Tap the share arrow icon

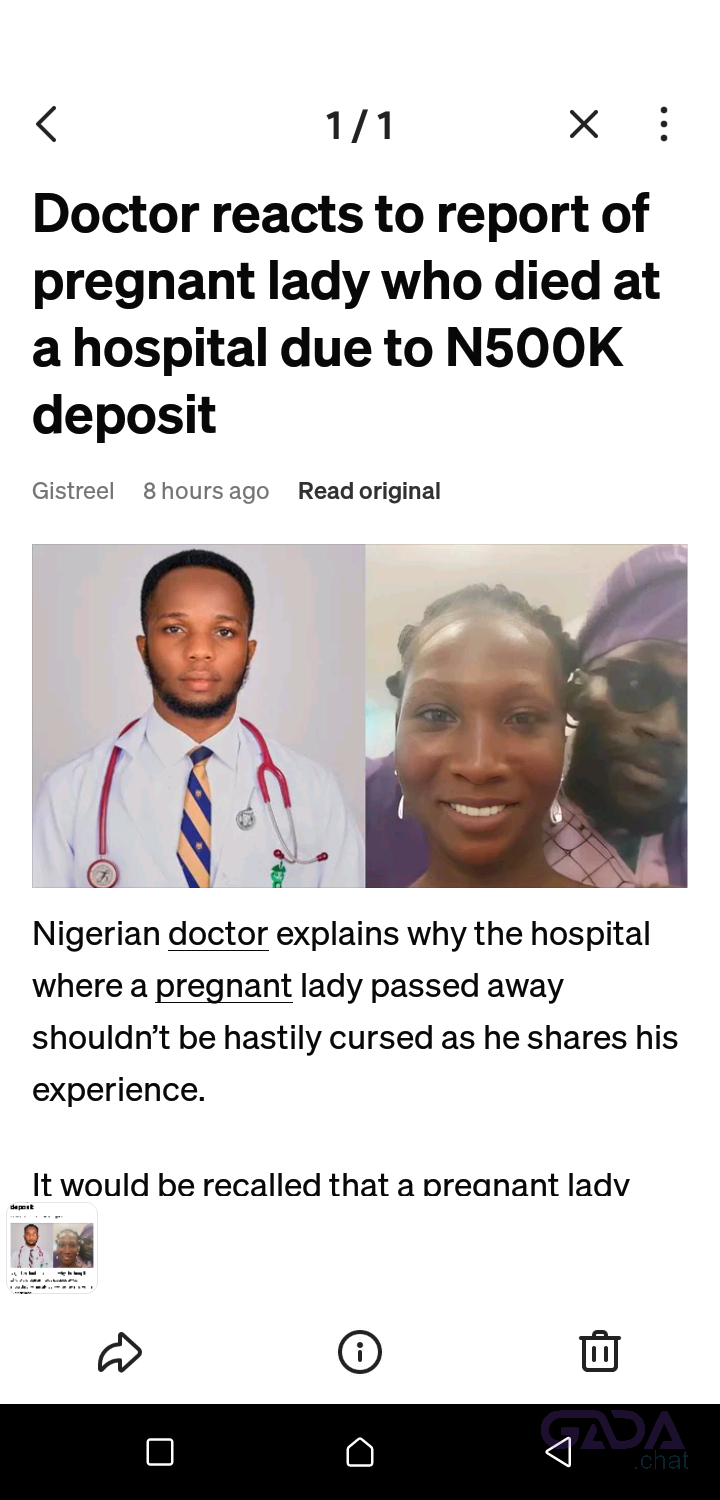tap(120, 1352)
